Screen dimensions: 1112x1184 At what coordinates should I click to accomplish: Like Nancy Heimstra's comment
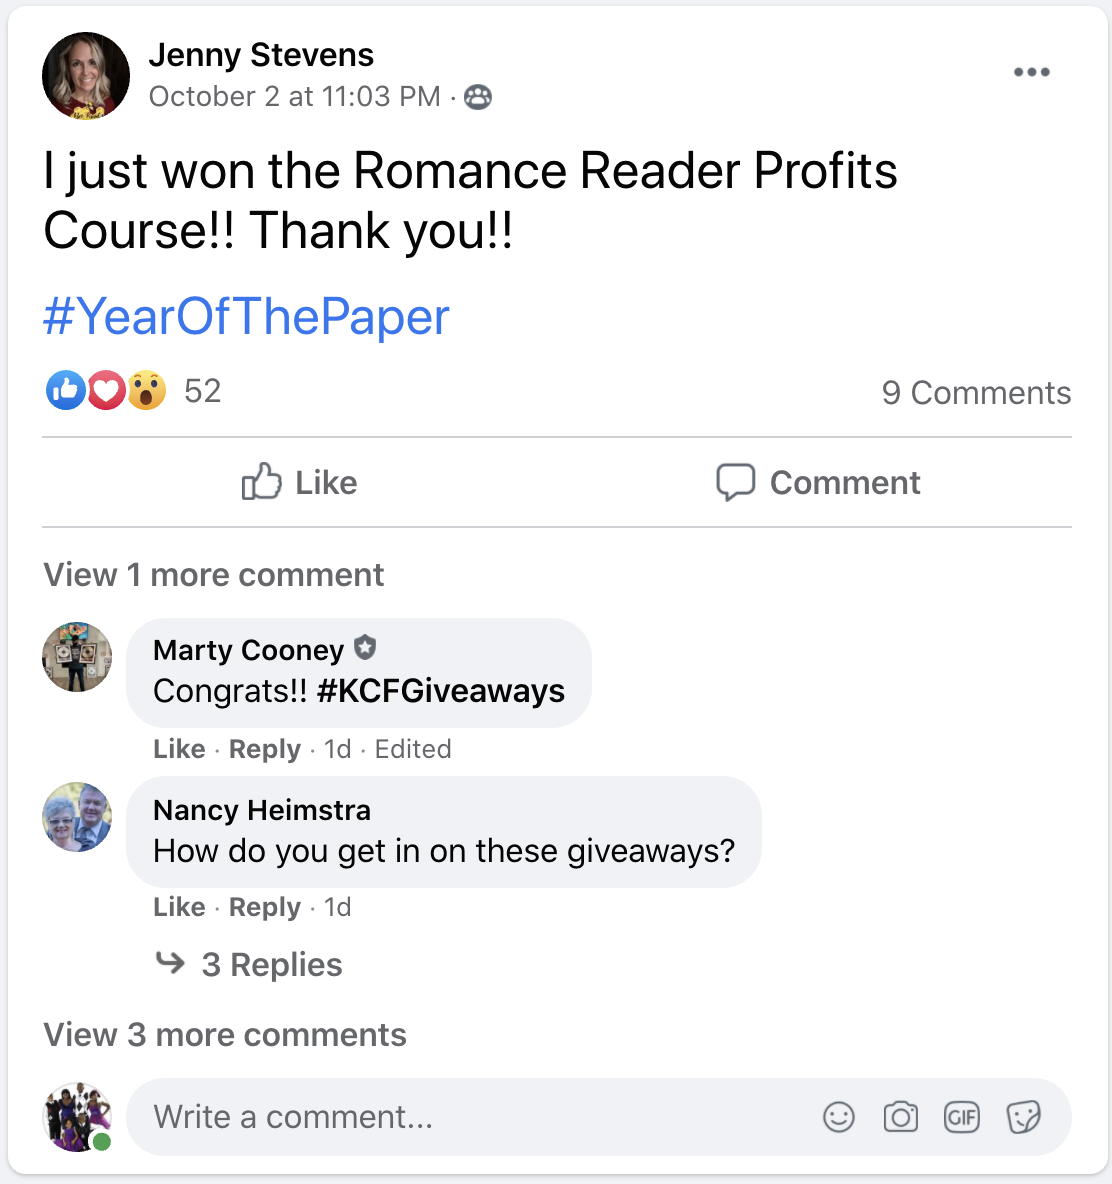(x=179, y=907)
